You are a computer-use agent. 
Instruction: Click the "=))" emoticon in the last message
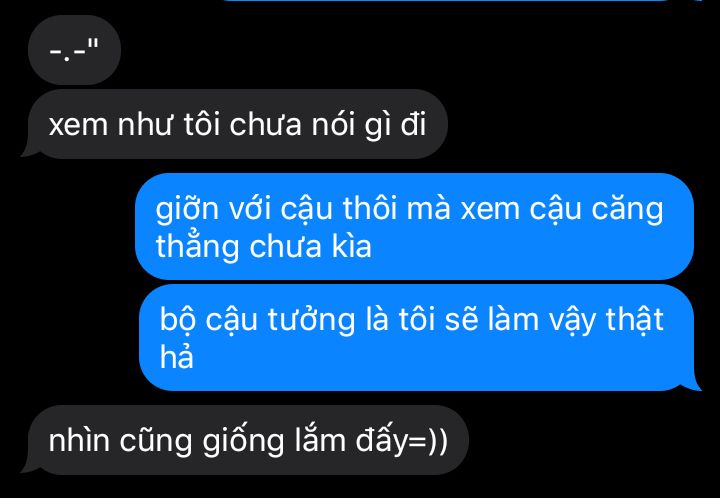click(x=428, y=441)
